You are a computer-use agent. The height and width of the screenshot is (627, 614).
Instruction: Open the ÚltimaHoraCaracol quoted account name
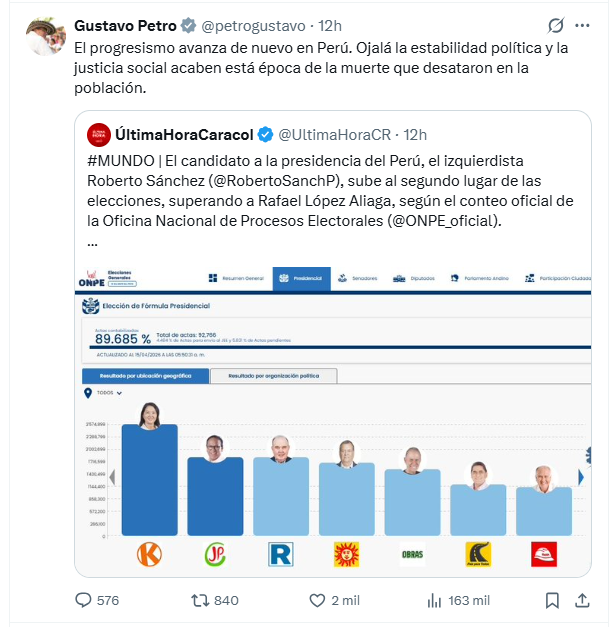pyautogui.click(x=184, y=135)
